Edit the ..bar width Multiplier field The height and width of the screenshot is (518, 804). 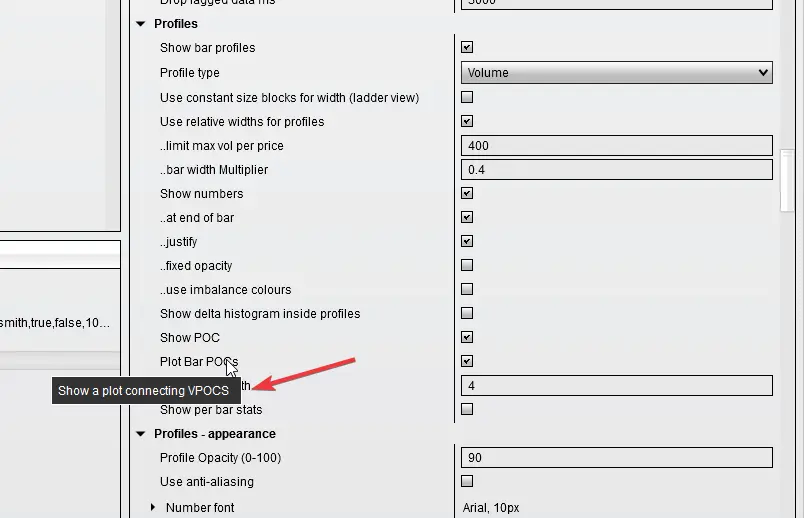click(616, 170)
